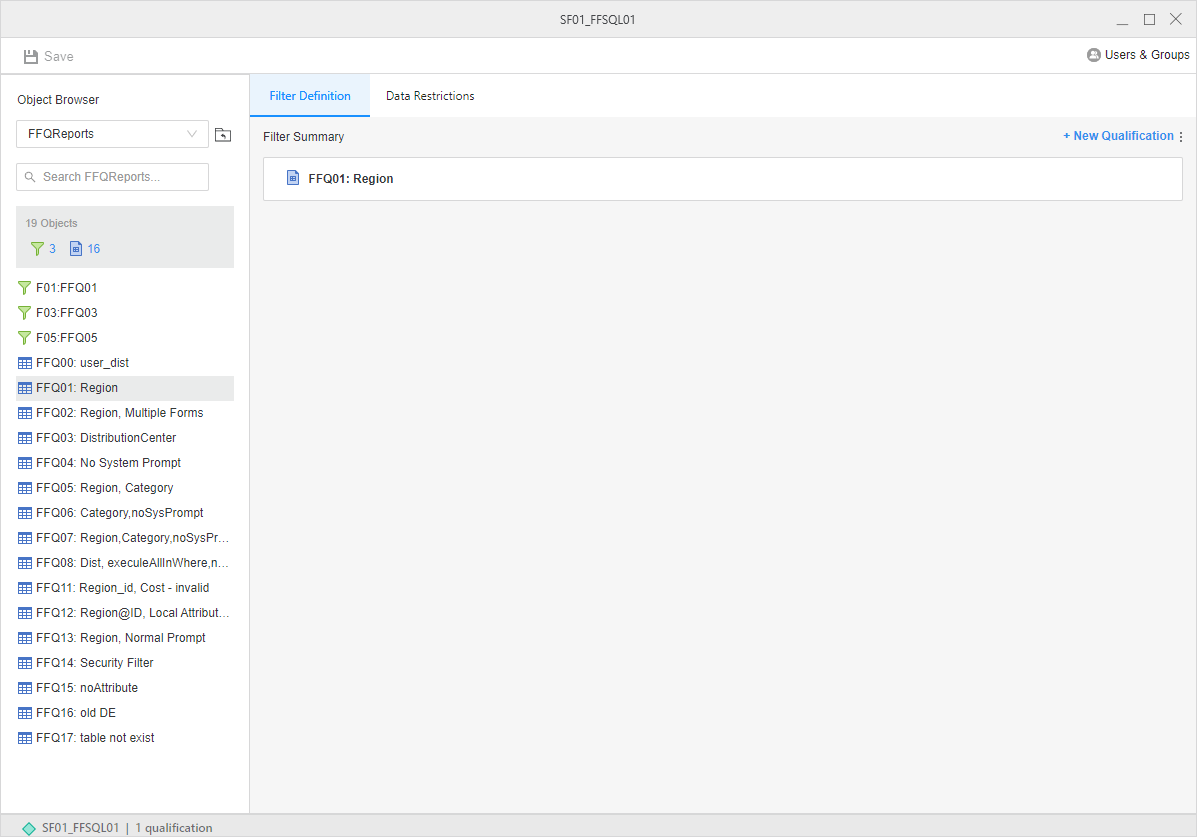
Task: Select FFQ17: table not exist item
Action: click(x=95, y=738)
